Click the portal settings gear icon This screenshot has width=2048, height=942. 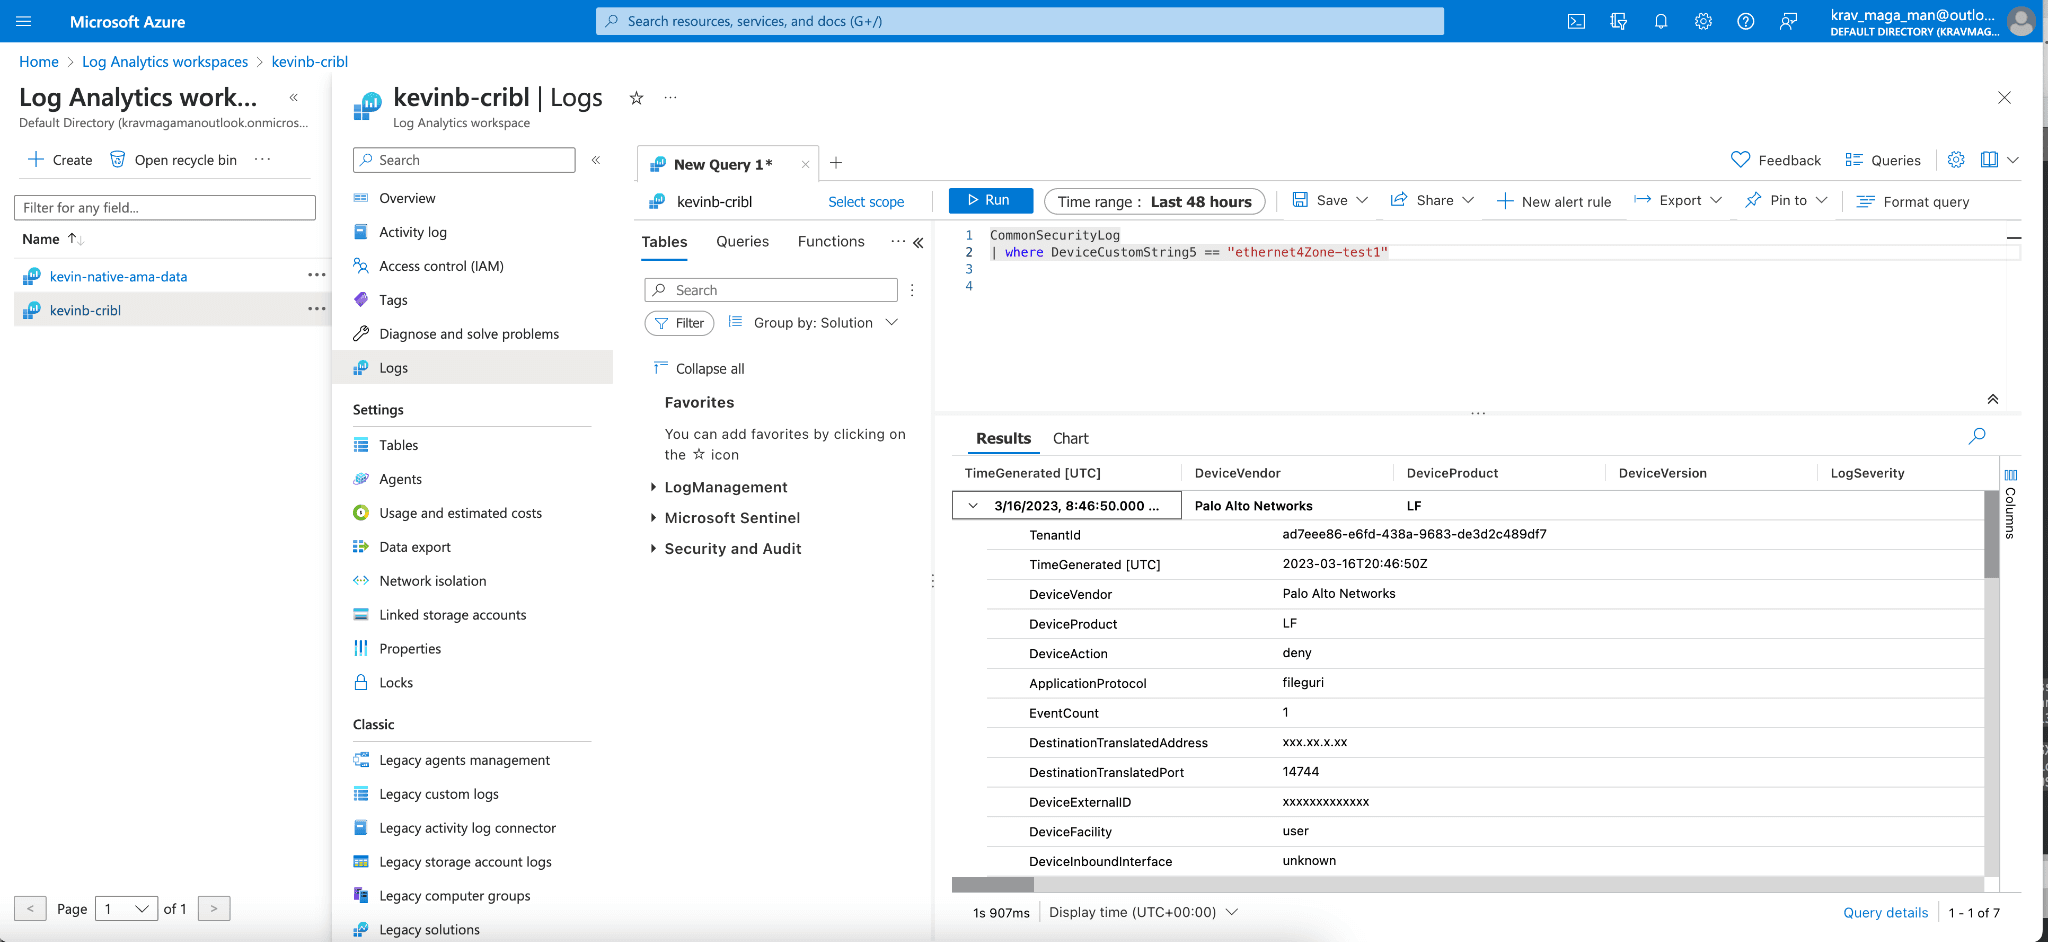(x=1703, y=21)
